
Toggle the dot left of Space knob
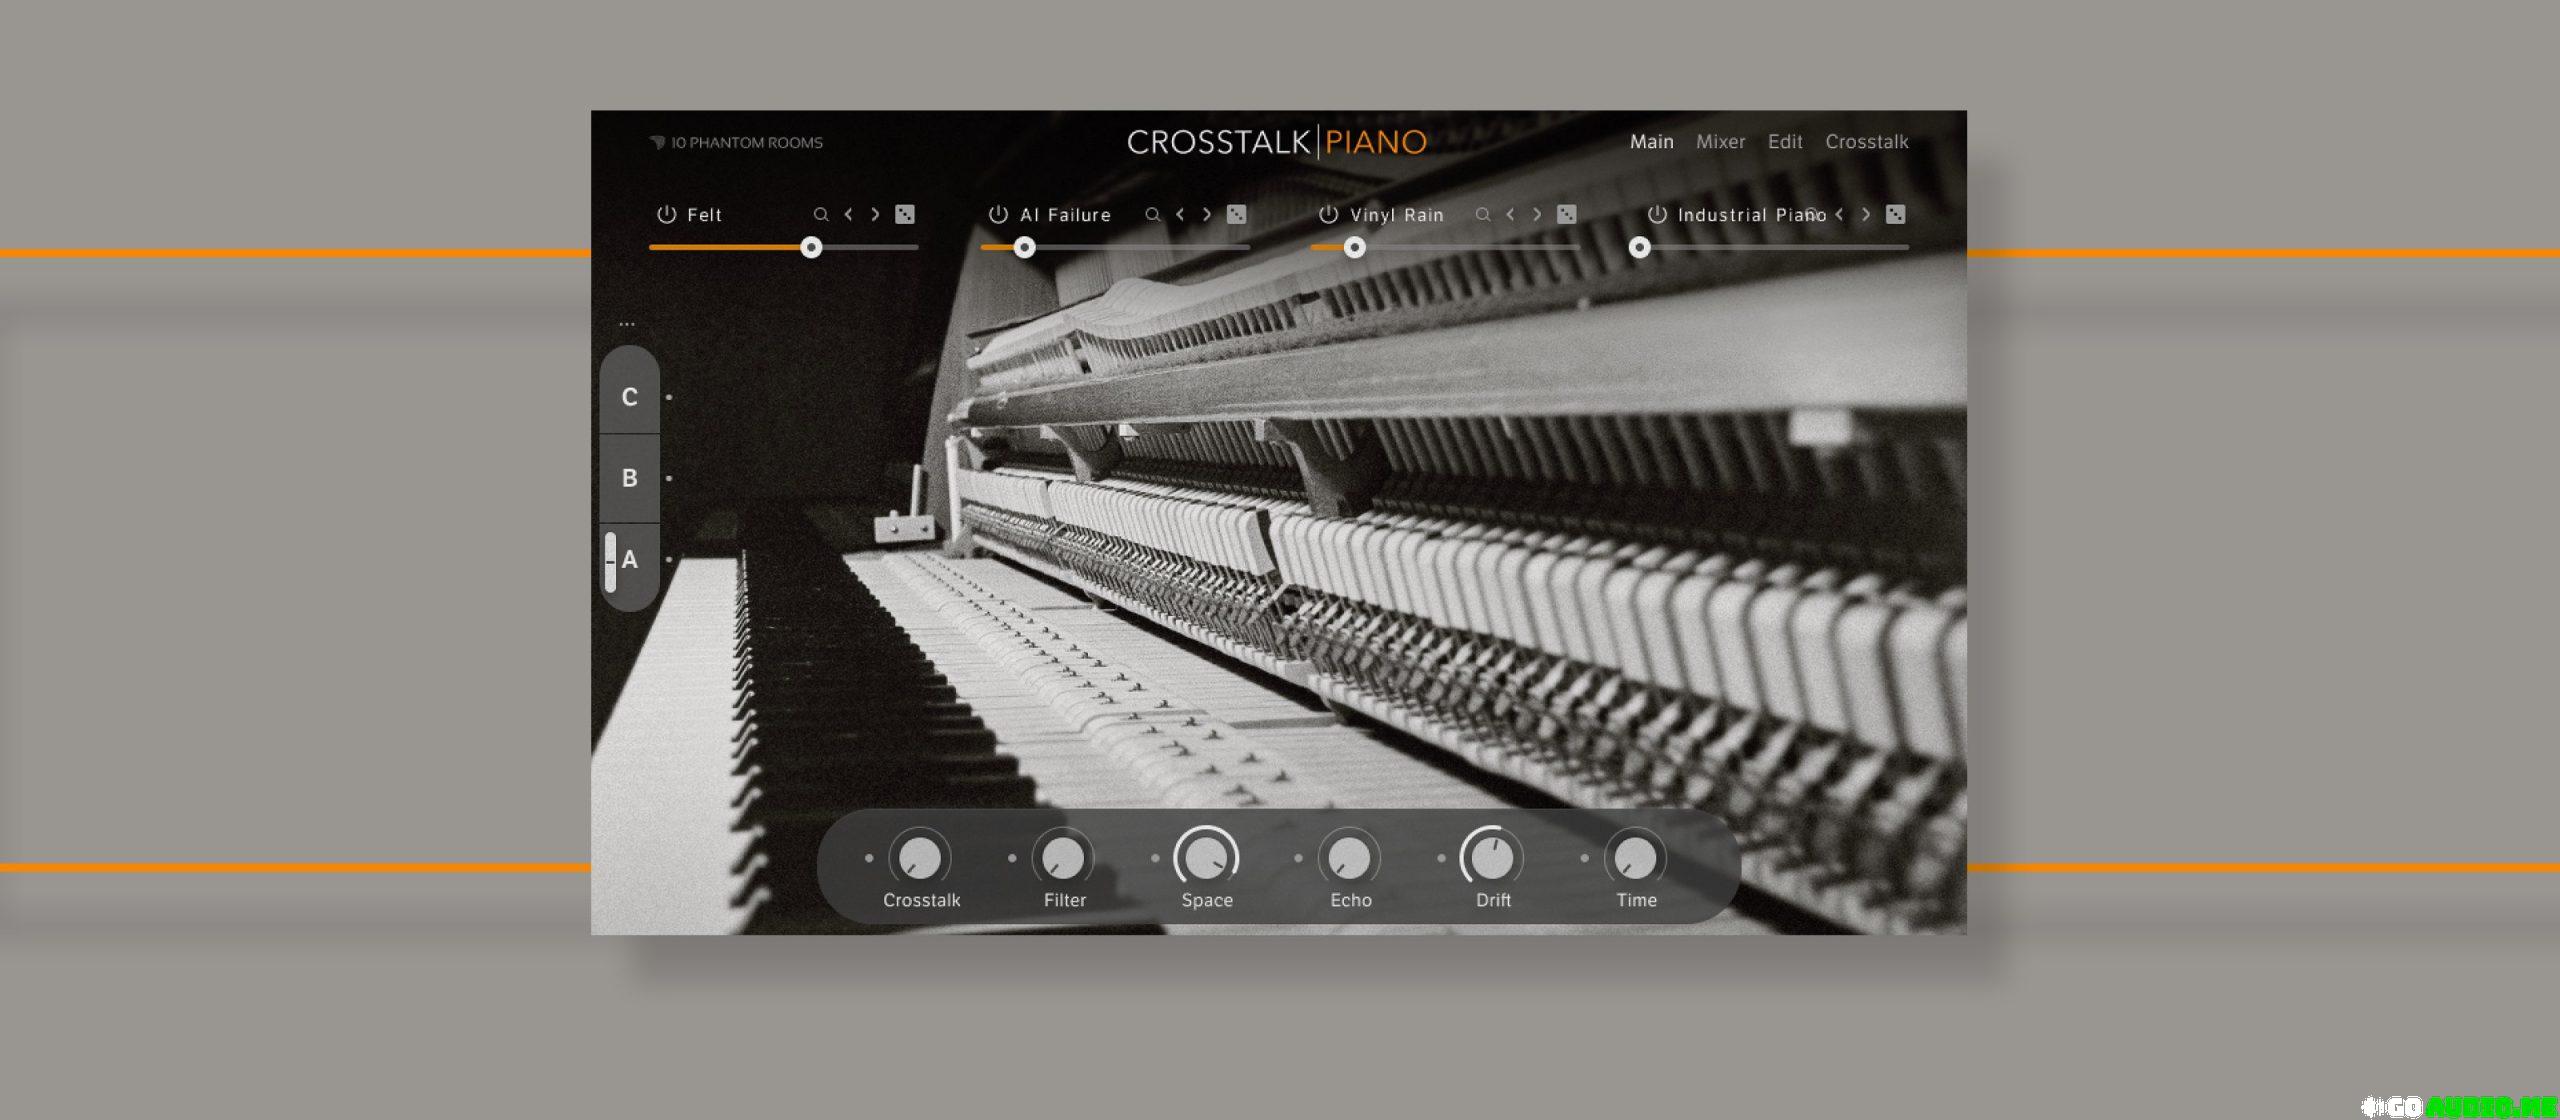1155,858
